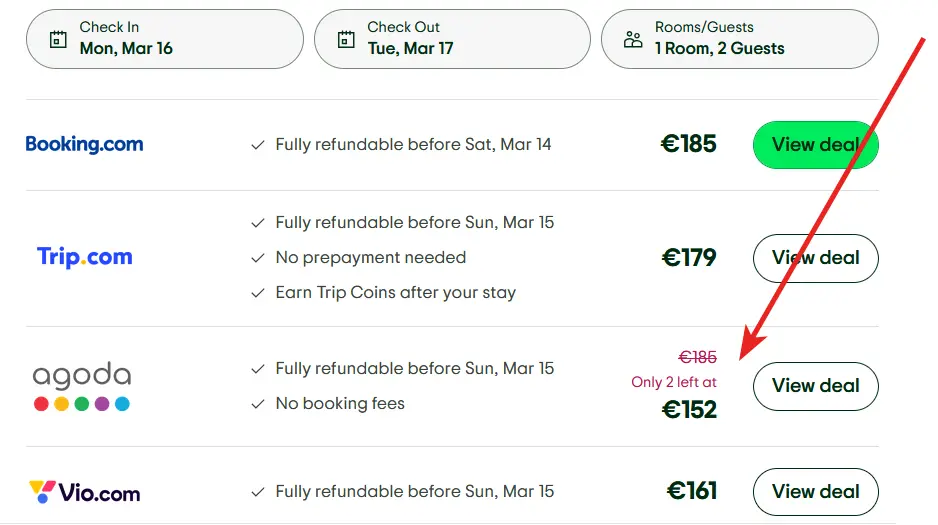Screen dimensions: 938x525
Task: Click the Booking.com logo
Action: click(84, 144)
